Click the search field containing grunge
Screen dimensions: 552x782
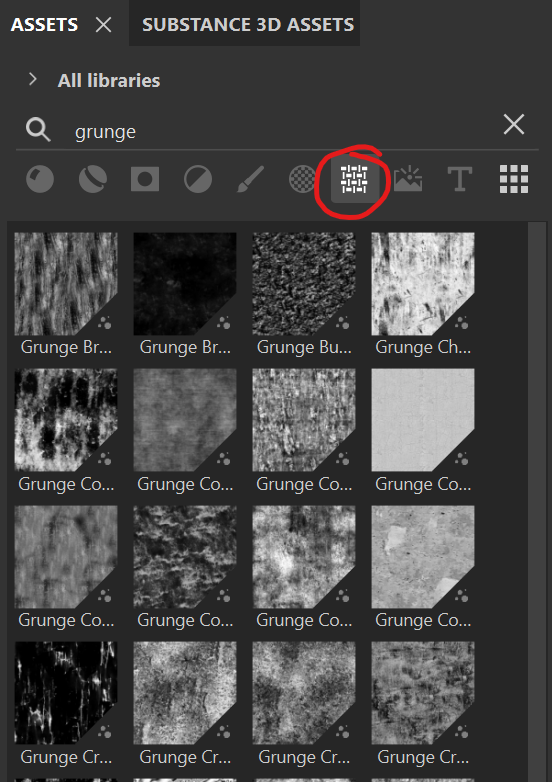[277, 131]
